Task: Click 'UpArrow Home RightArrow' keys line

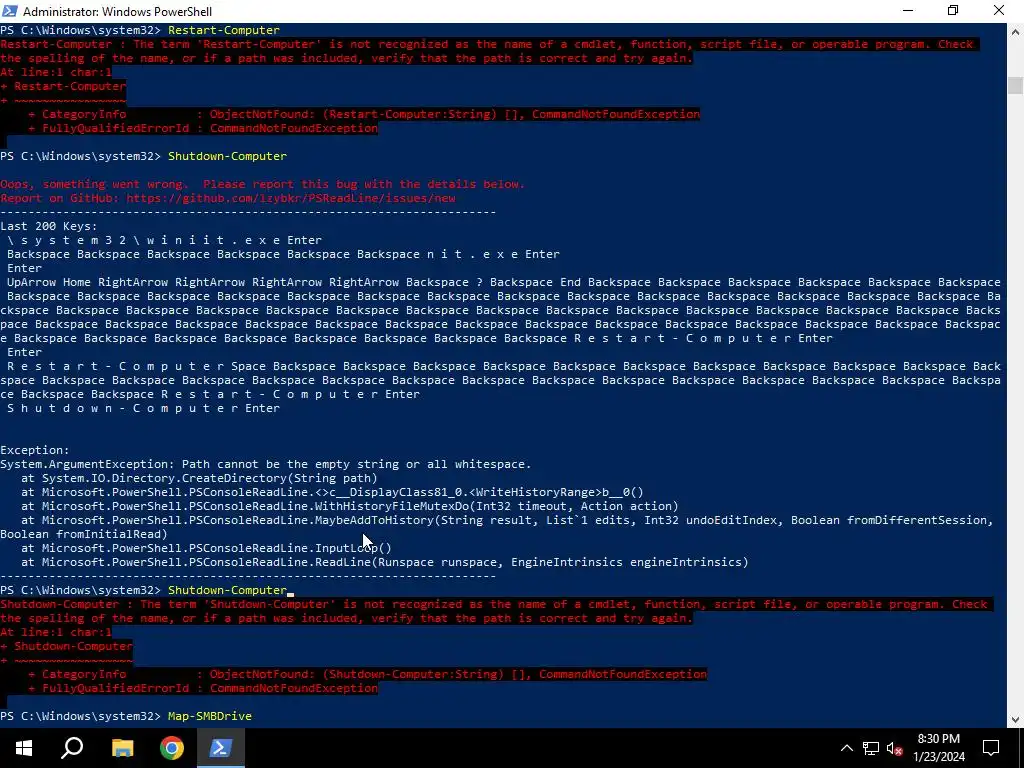Action: pos(504,282)
